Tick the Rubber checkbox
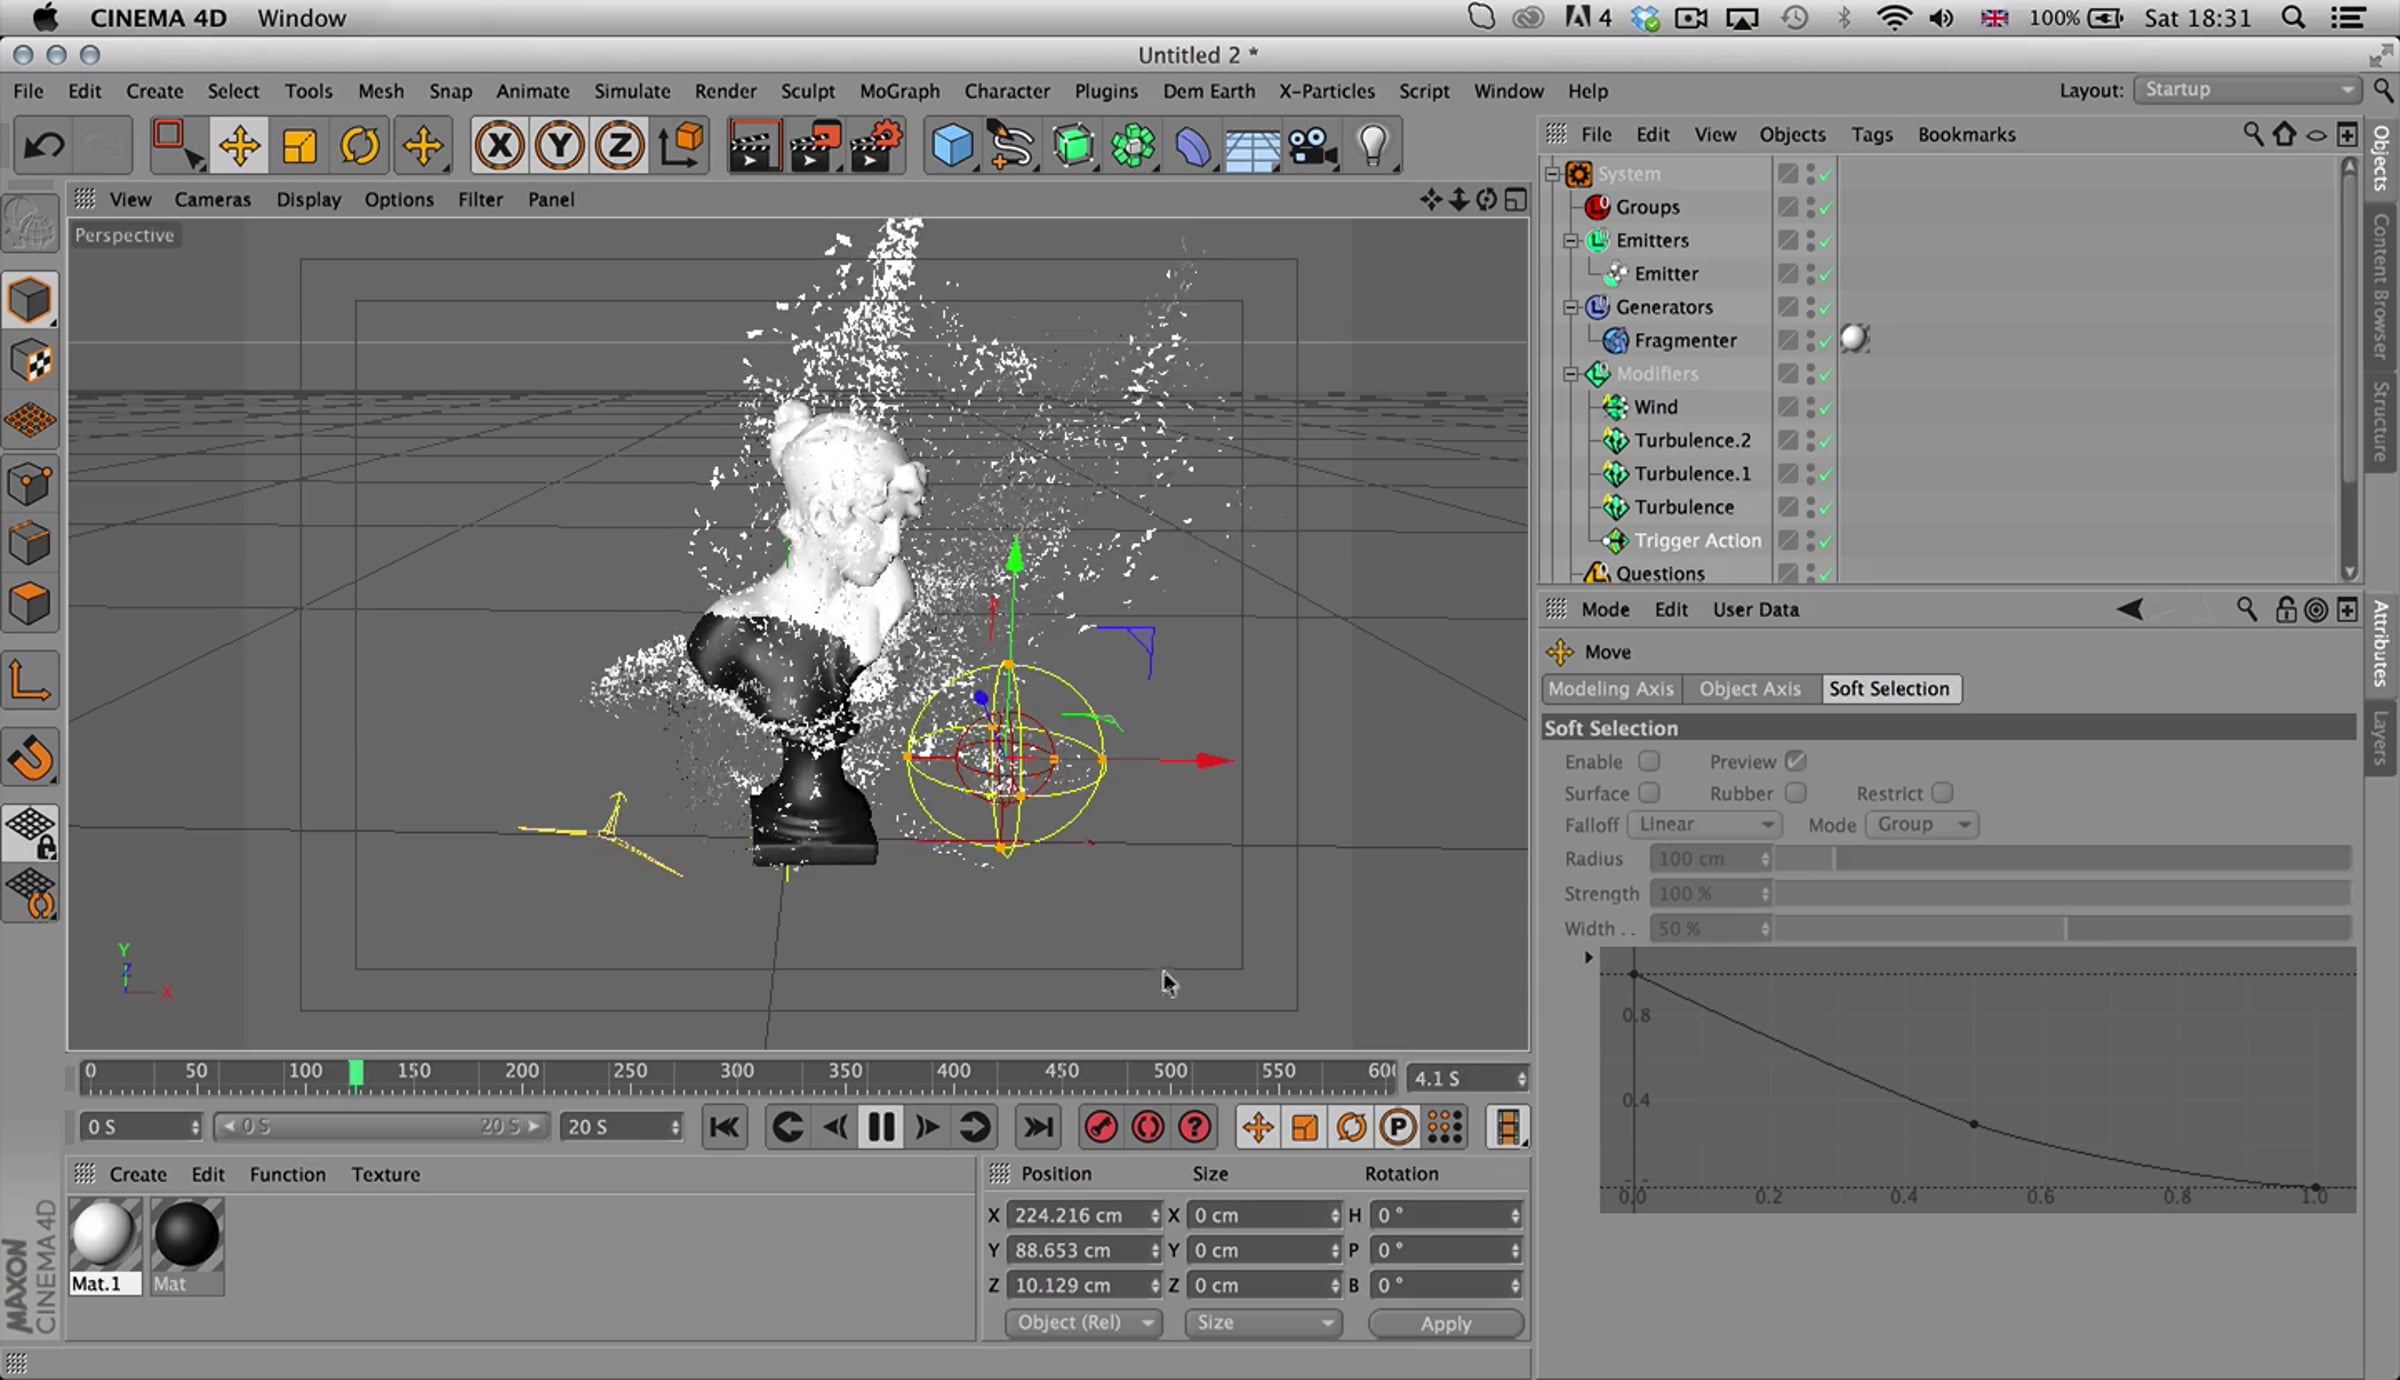Viewport: 2400px width, 1380px height. coord(1796,792)
